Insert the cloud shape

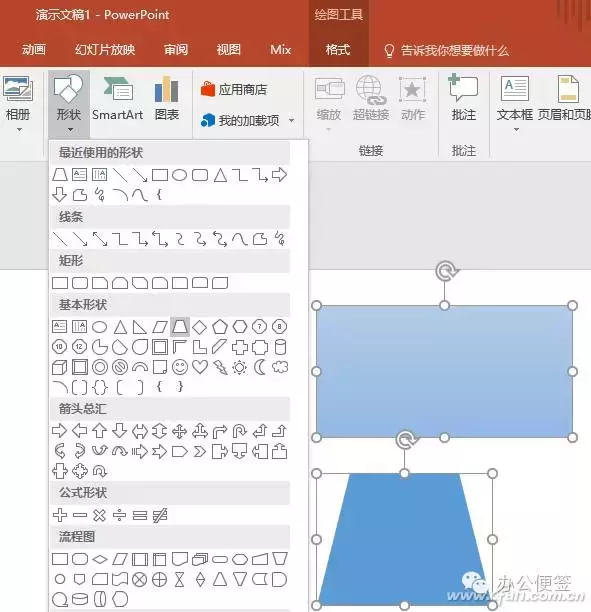click(280, 367)
